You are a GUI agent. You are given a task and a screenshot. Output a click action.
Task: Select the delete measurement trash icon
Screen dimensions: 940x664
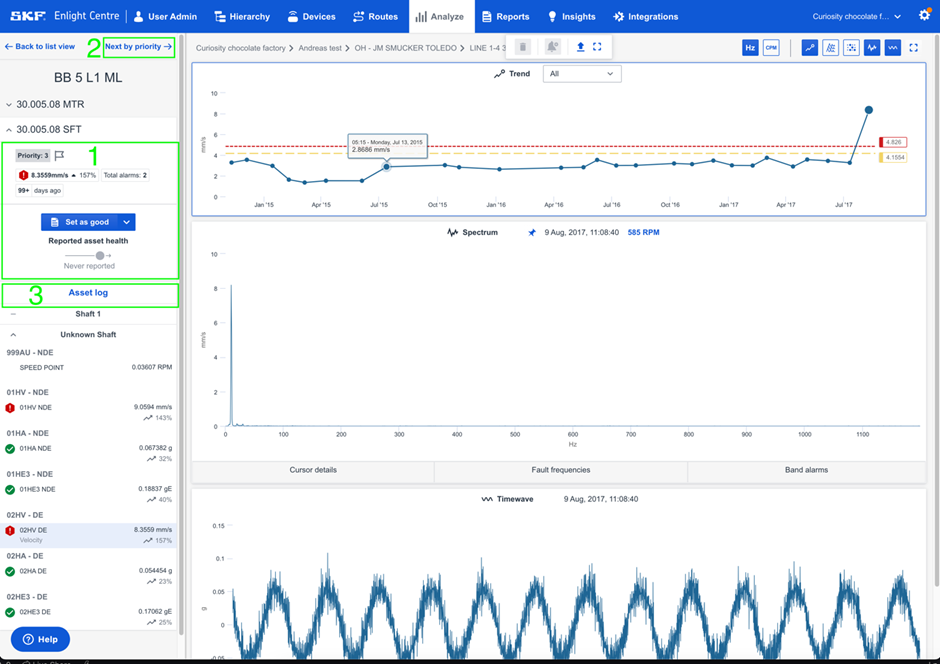pos(522,47)
